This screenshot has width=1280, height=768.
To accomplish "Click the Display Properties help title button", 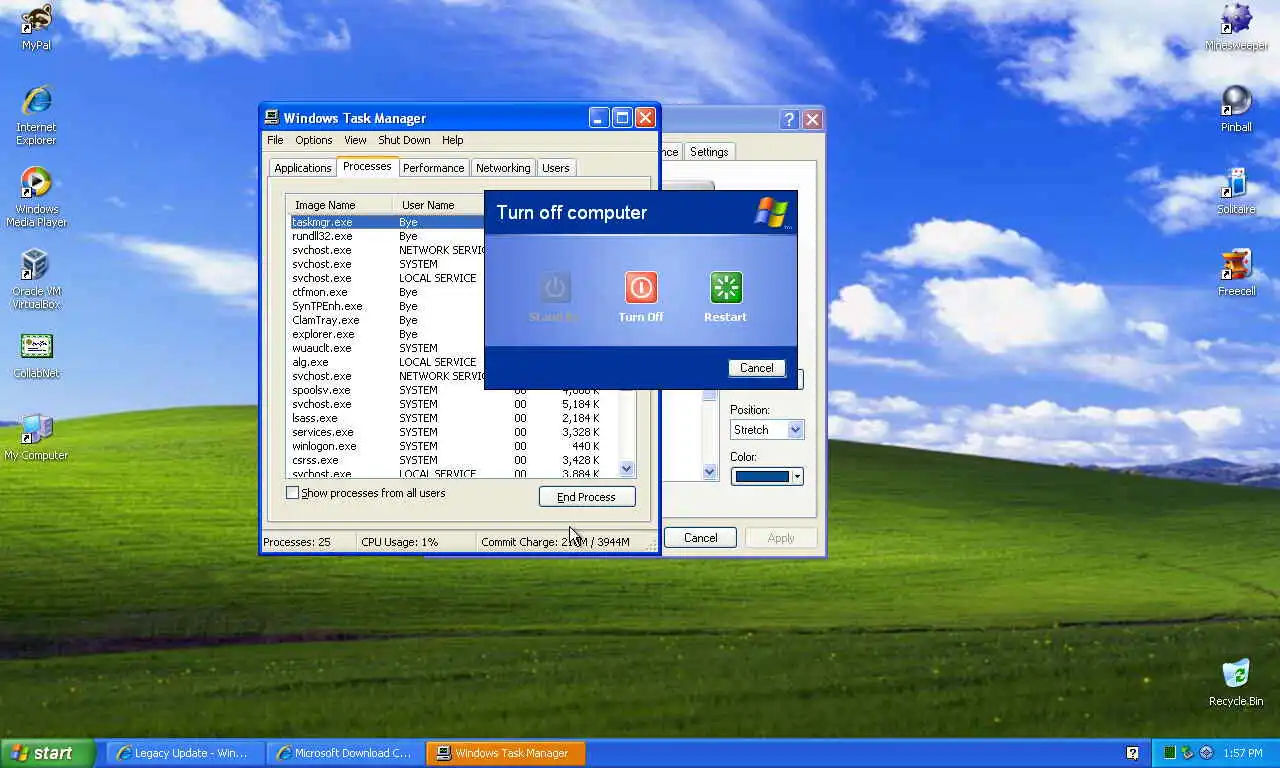I will tap(789, 119).
